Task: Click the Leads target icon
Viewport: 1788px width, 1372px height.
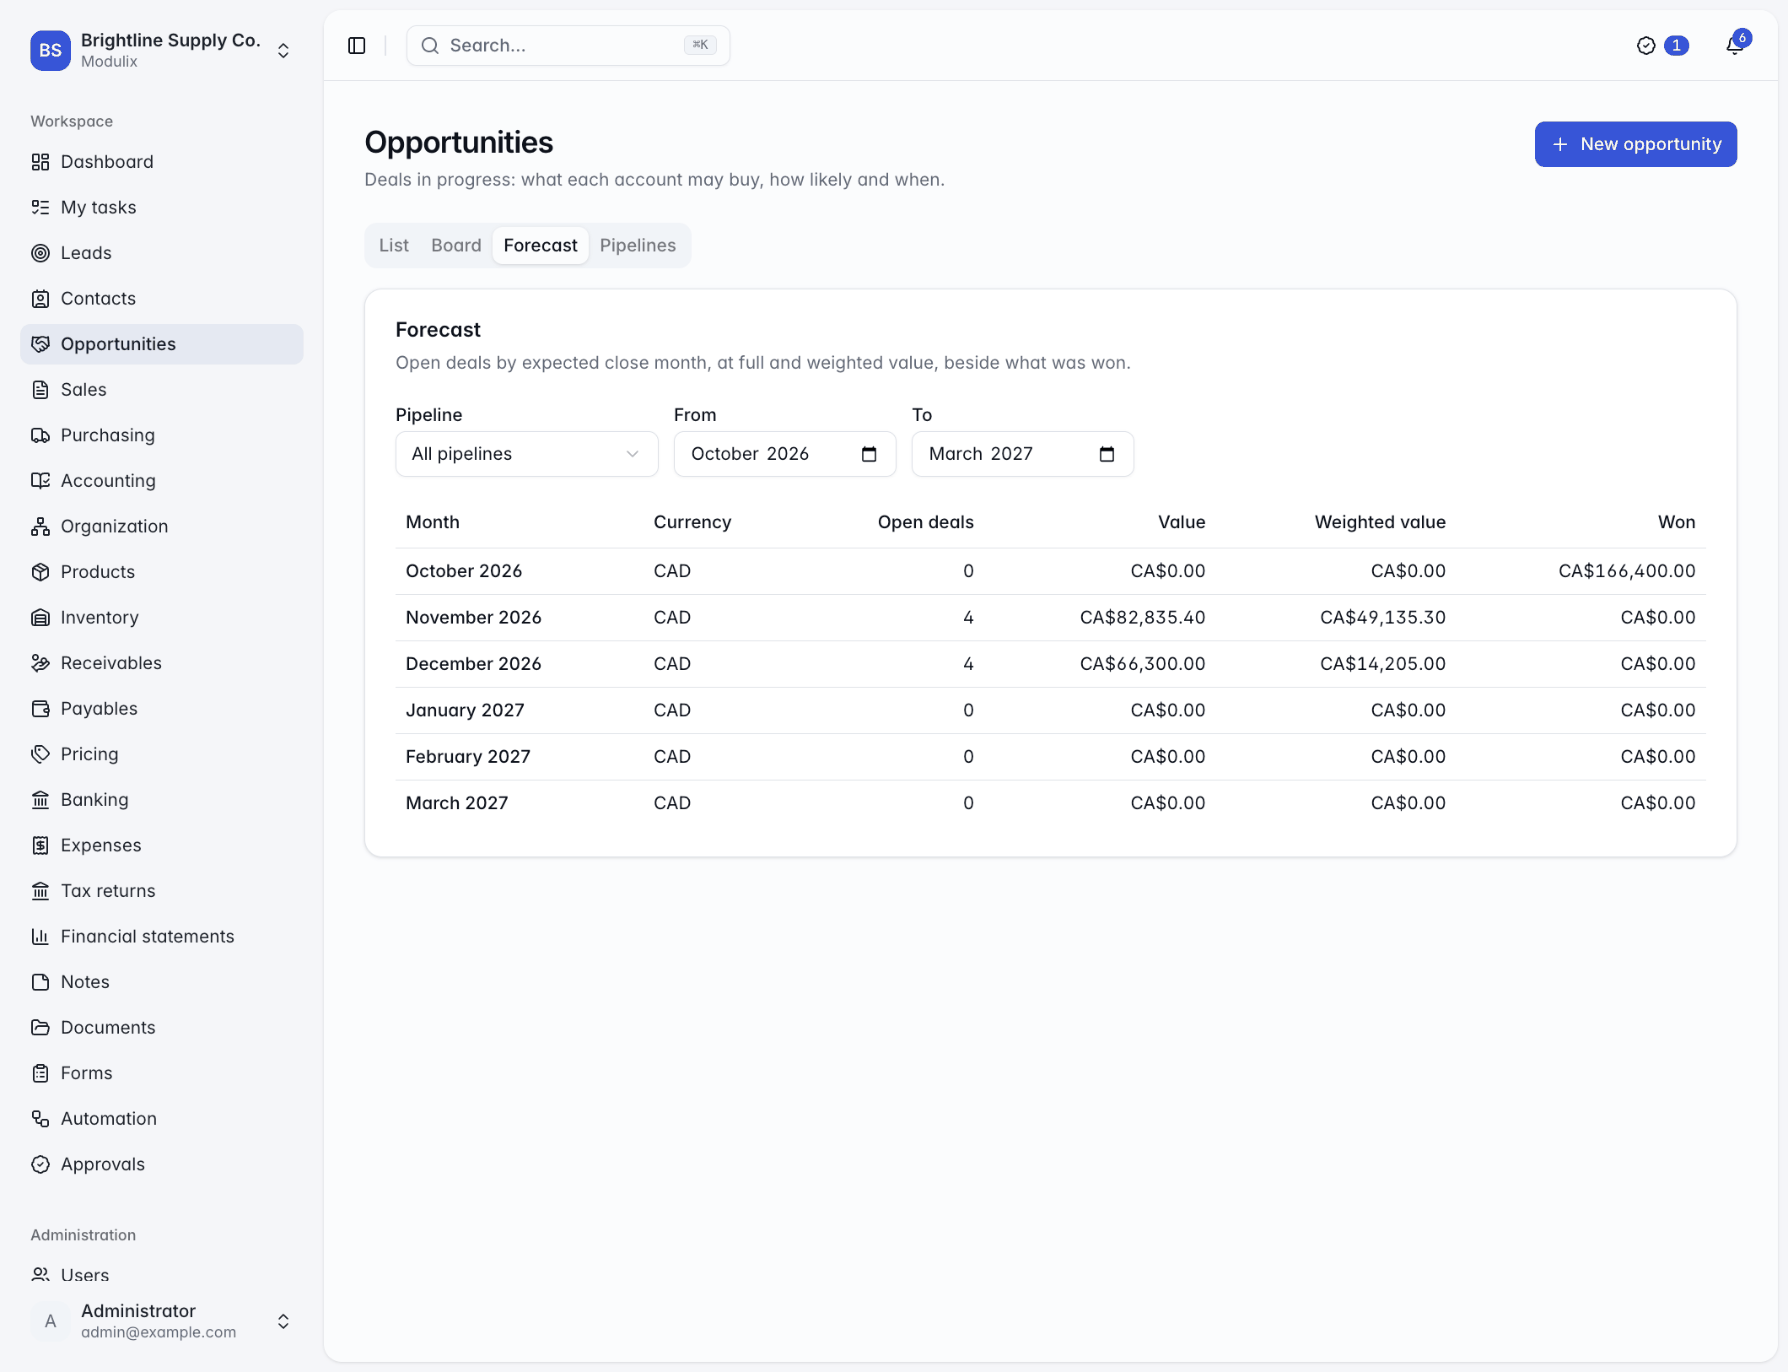Action: pyautogui.click(x=40, y=253)
